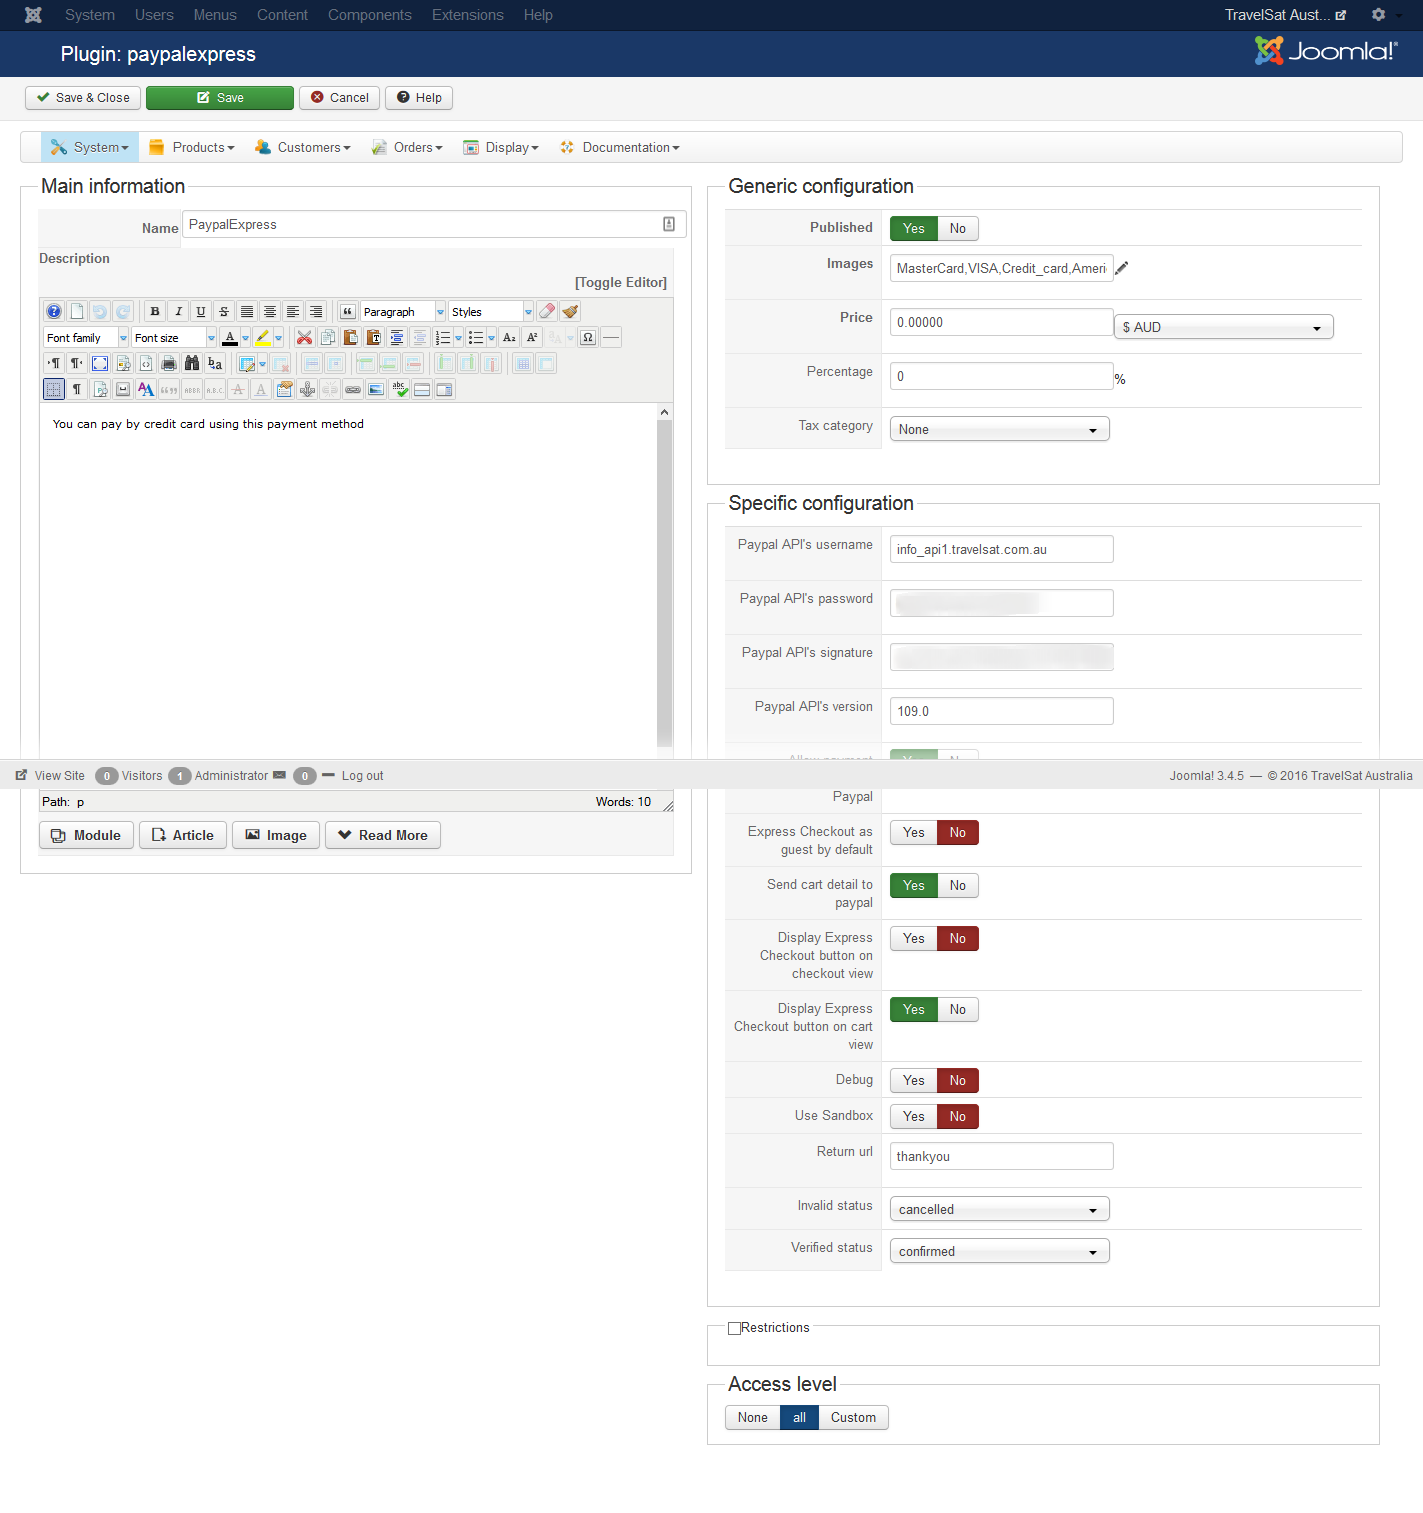Toggle fullscreen editor mode icon
Image resolution: width=1423 pixels, height=1513 pixels.
point(100,364)
